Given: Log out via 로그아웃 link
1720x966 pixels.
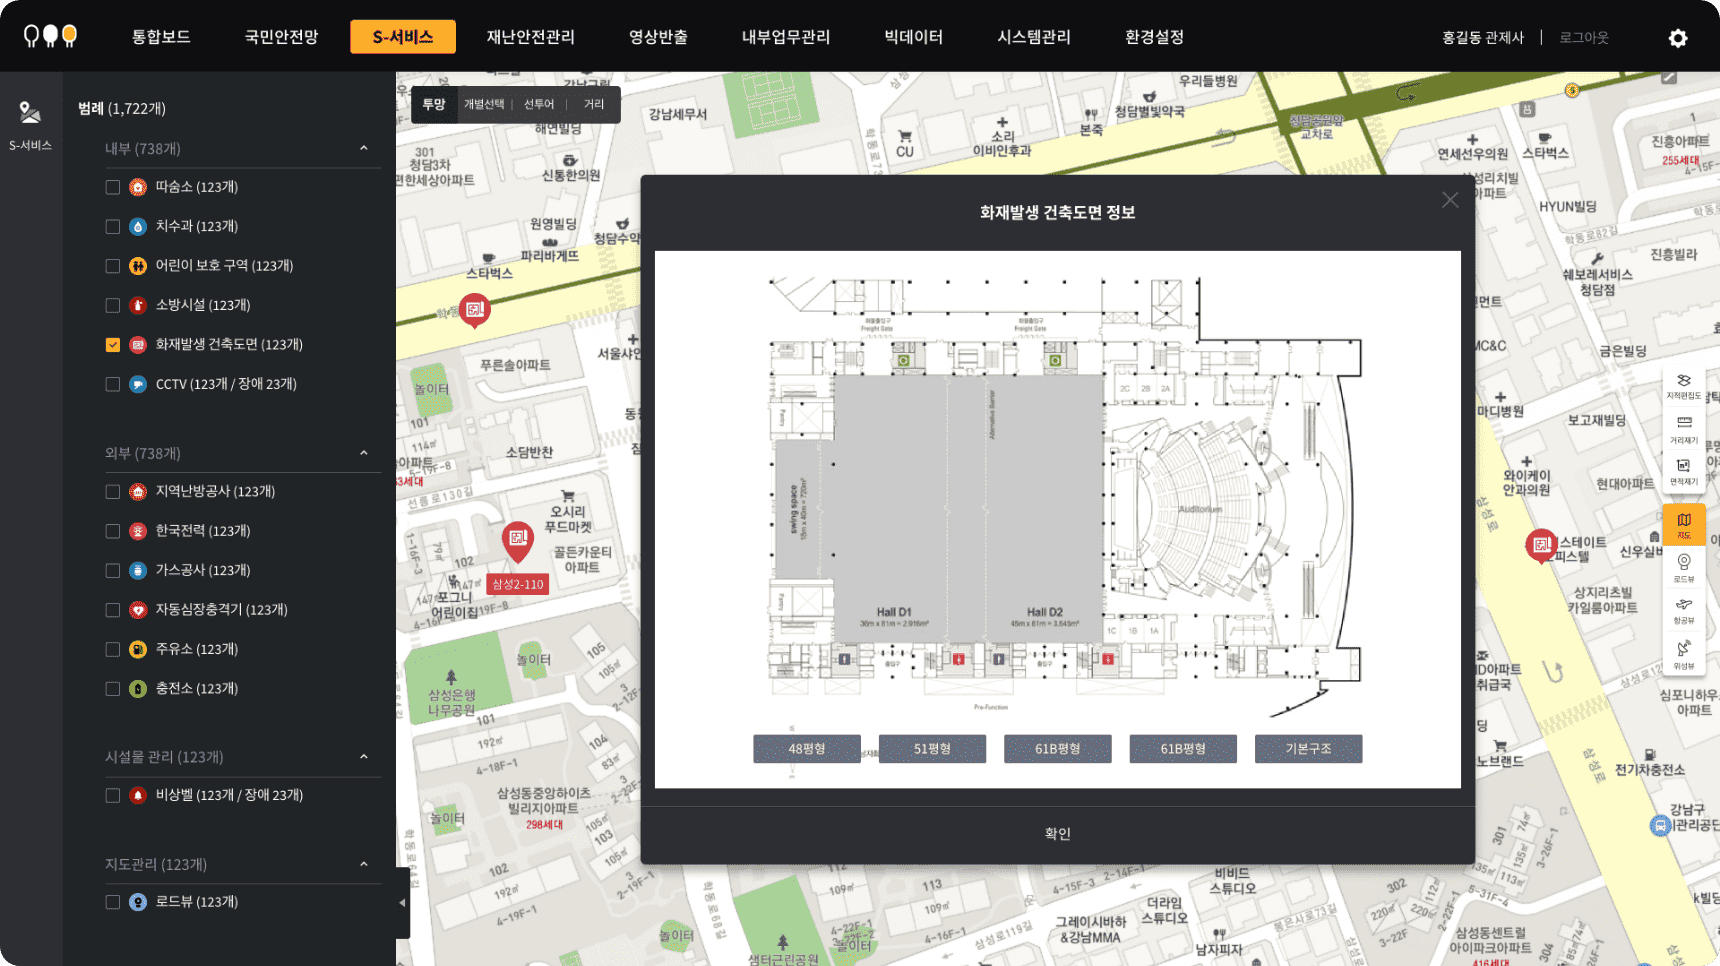Looking at the screenshot, I should coord(1584,38).
